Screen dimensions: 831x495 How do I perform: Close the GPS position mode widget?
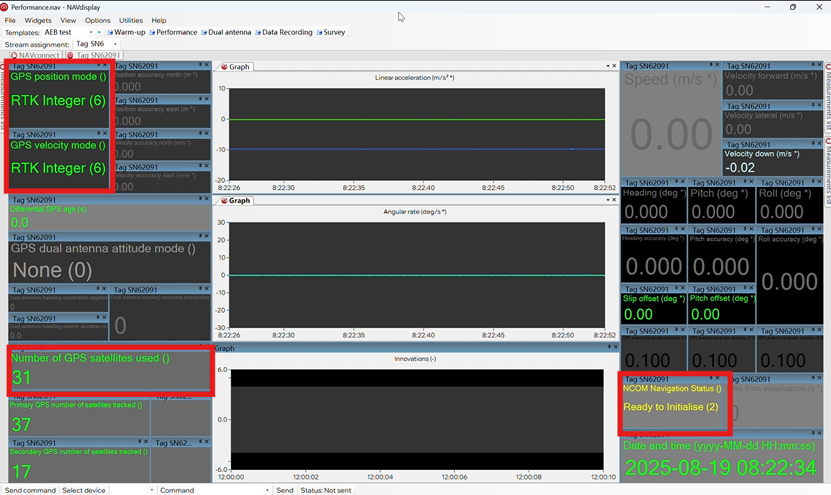[x=105, y=65]
